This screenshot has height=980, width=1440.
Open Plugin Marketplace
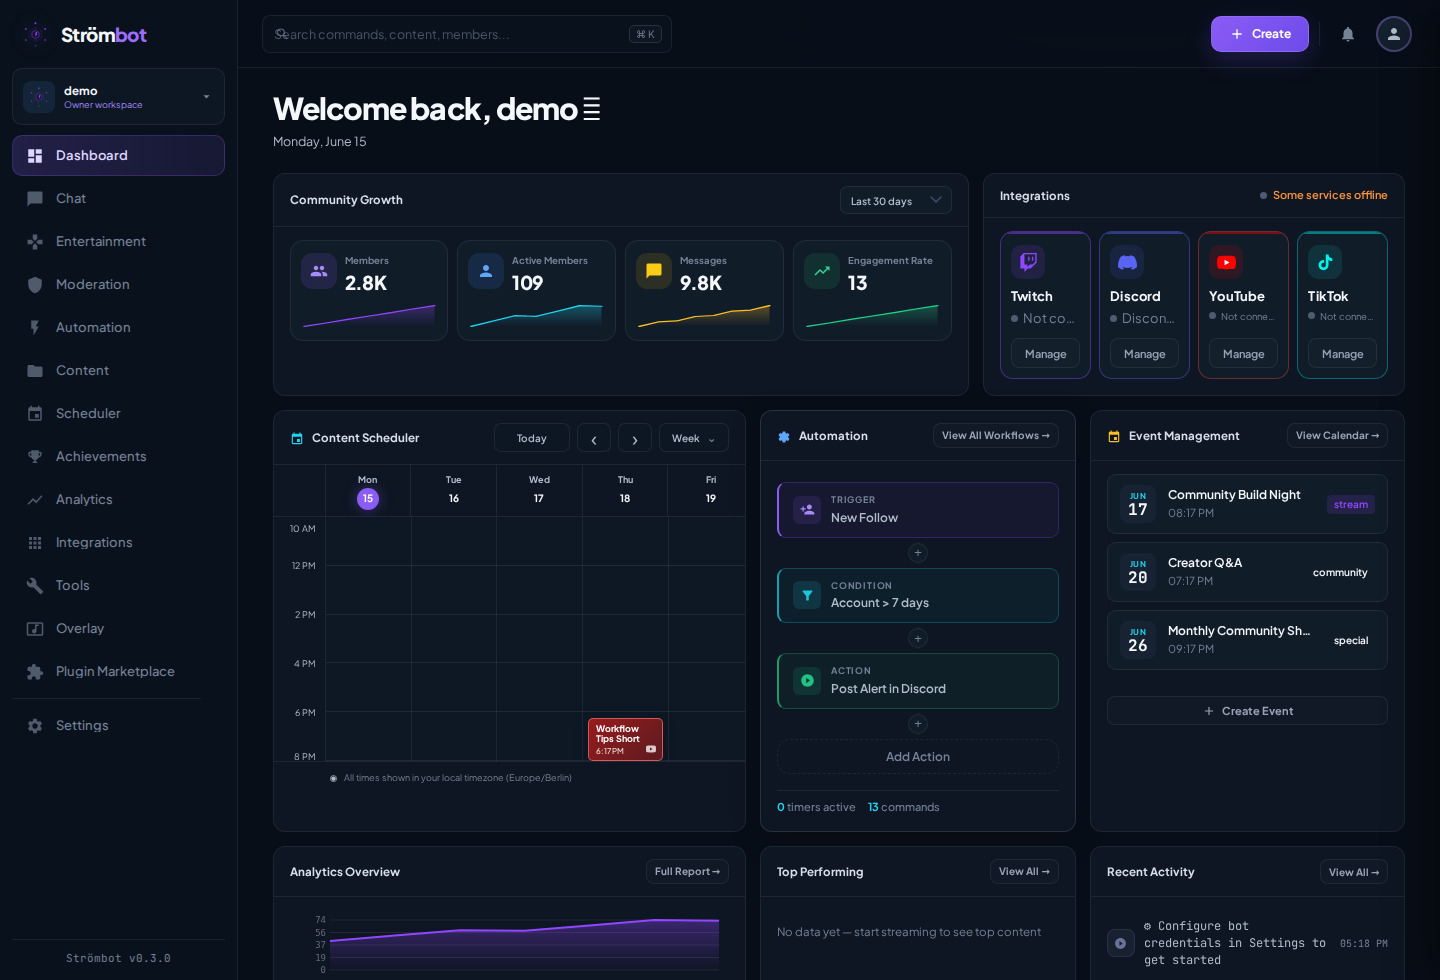(x=118, y=671)
